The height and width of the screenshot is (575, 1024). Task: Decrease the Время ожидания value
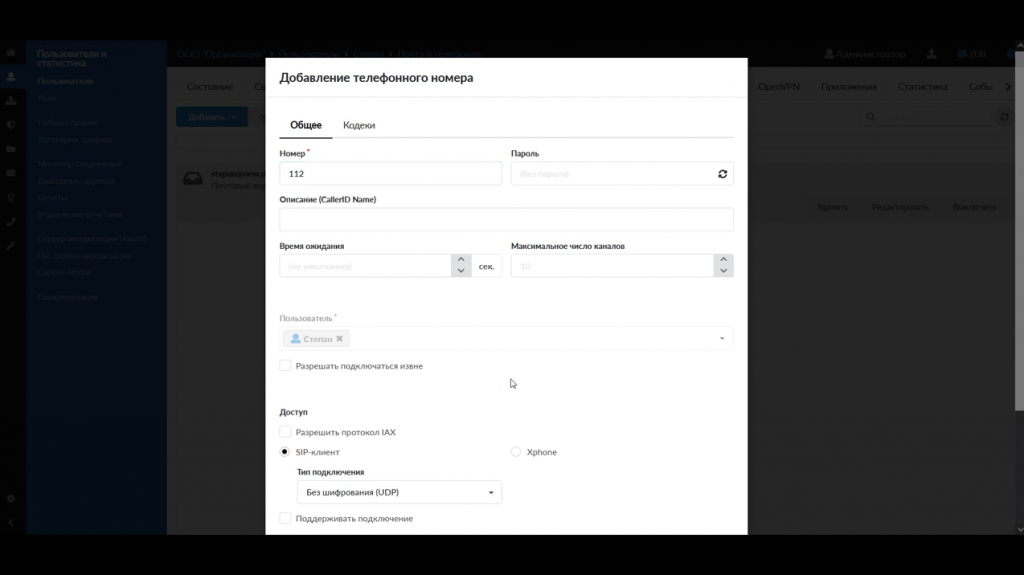click(x=461, y=271)
